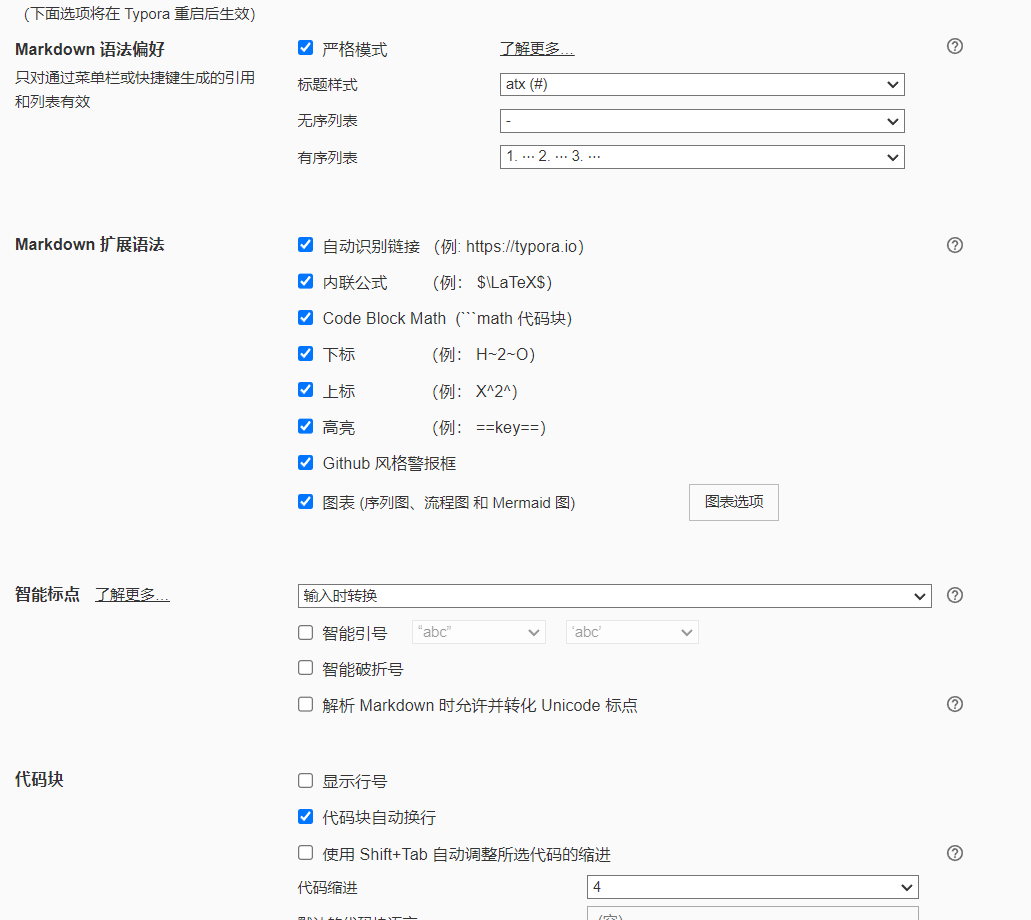Click the 代码缩进 label
The width and height of the screenshot is (1031, 920).
(x=327, y=888)
